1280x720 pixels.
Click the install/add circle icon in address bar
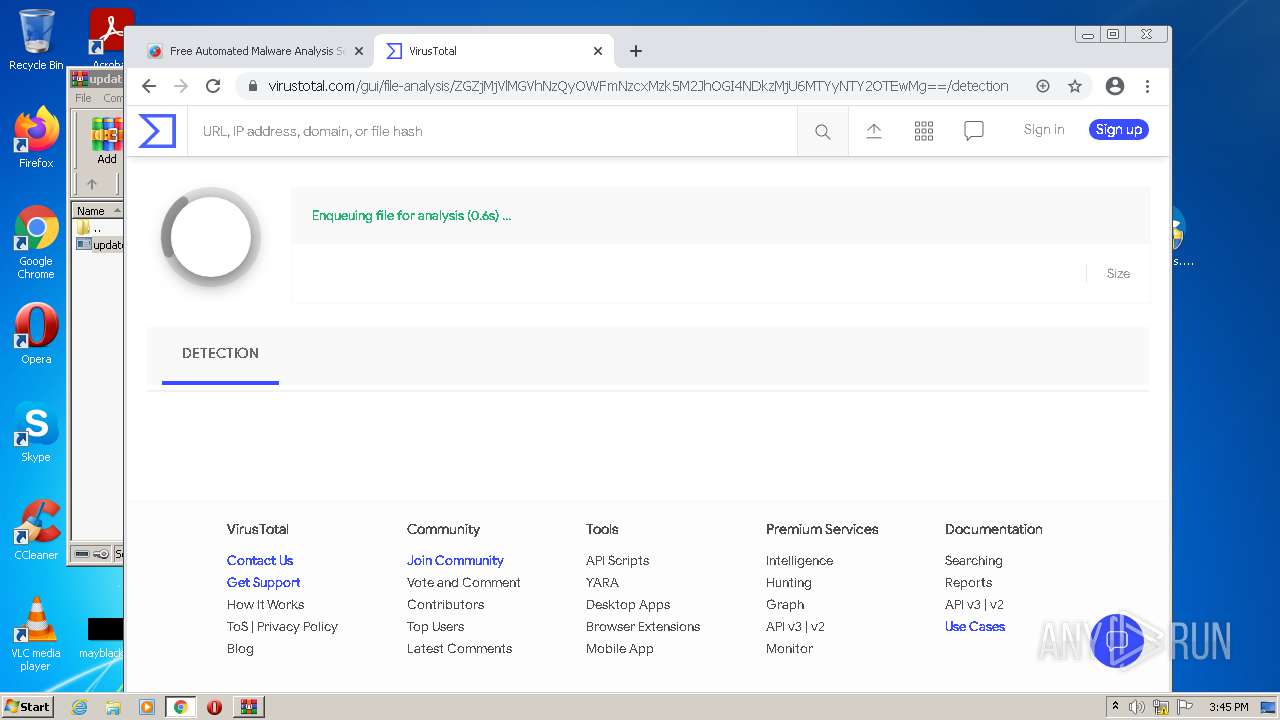[1043, 86]
